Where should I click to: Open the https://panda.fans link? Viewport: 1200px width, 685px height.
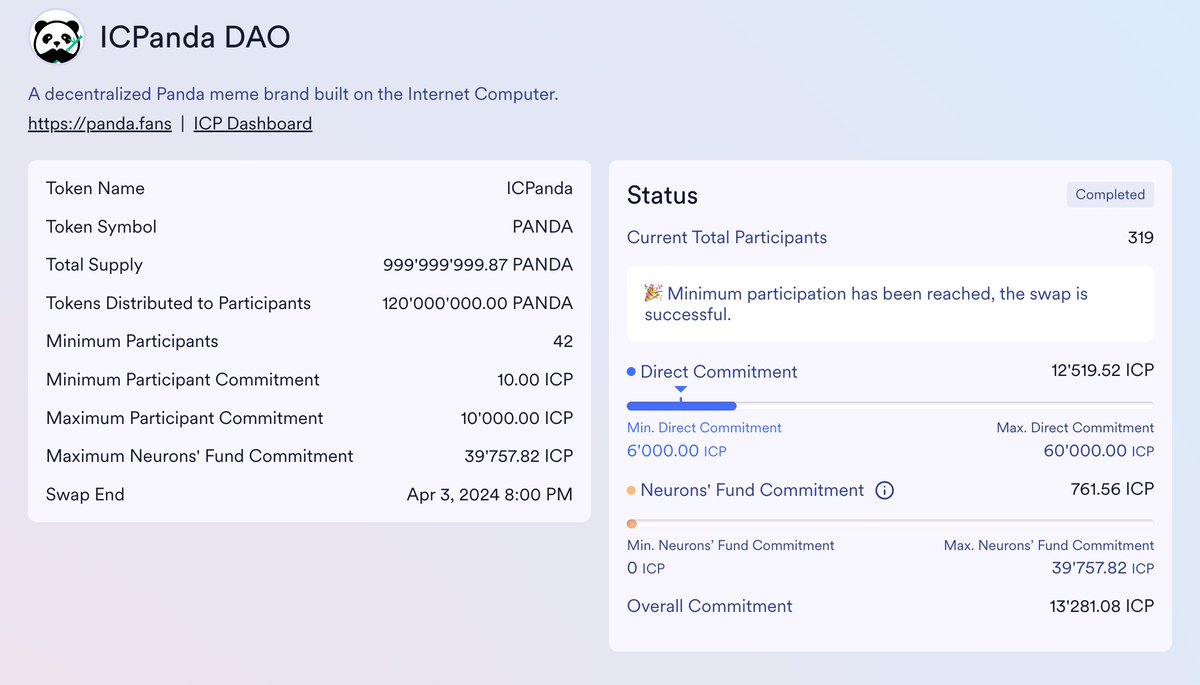click(x=100, y=124)
